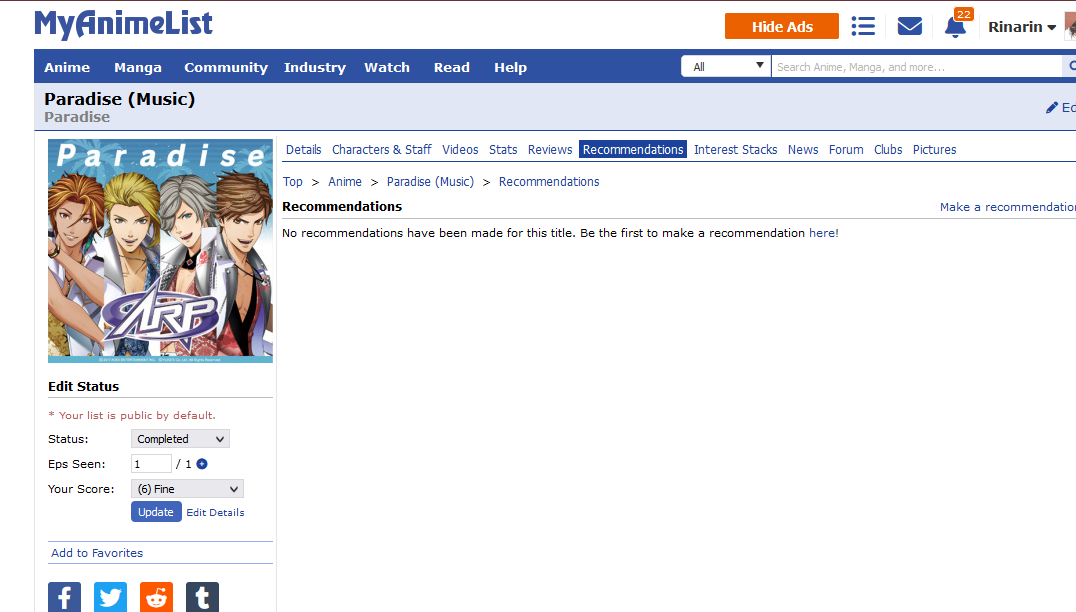Viewport: 1076px width, 612px height.
Task: Share on Twitter icon
Action: coord(110,598)
